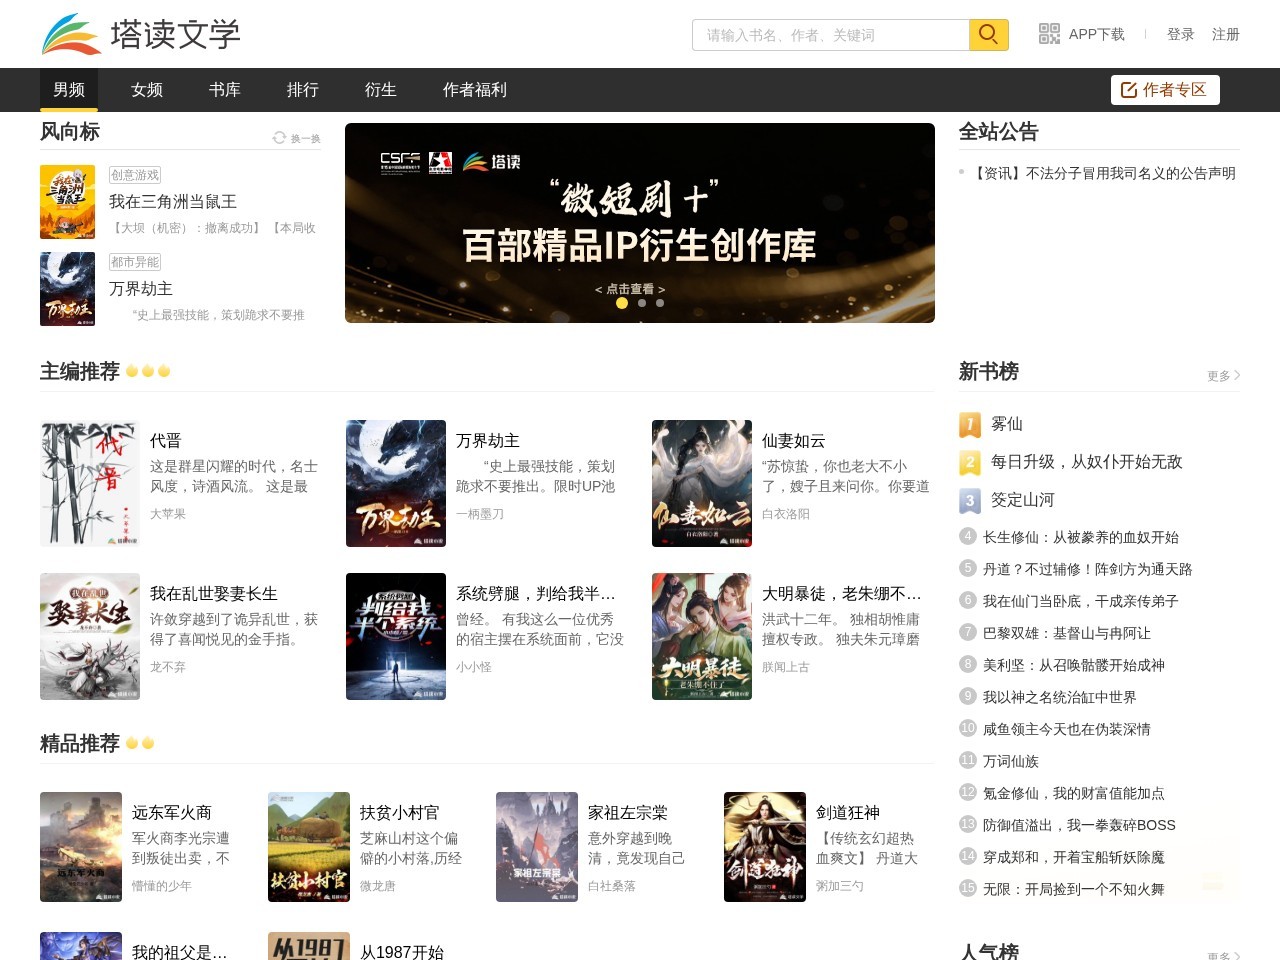Open 我在仙门当卧底 ranking entry
The height and width of the screenshot is (960, 1280).
(1081, 601)
